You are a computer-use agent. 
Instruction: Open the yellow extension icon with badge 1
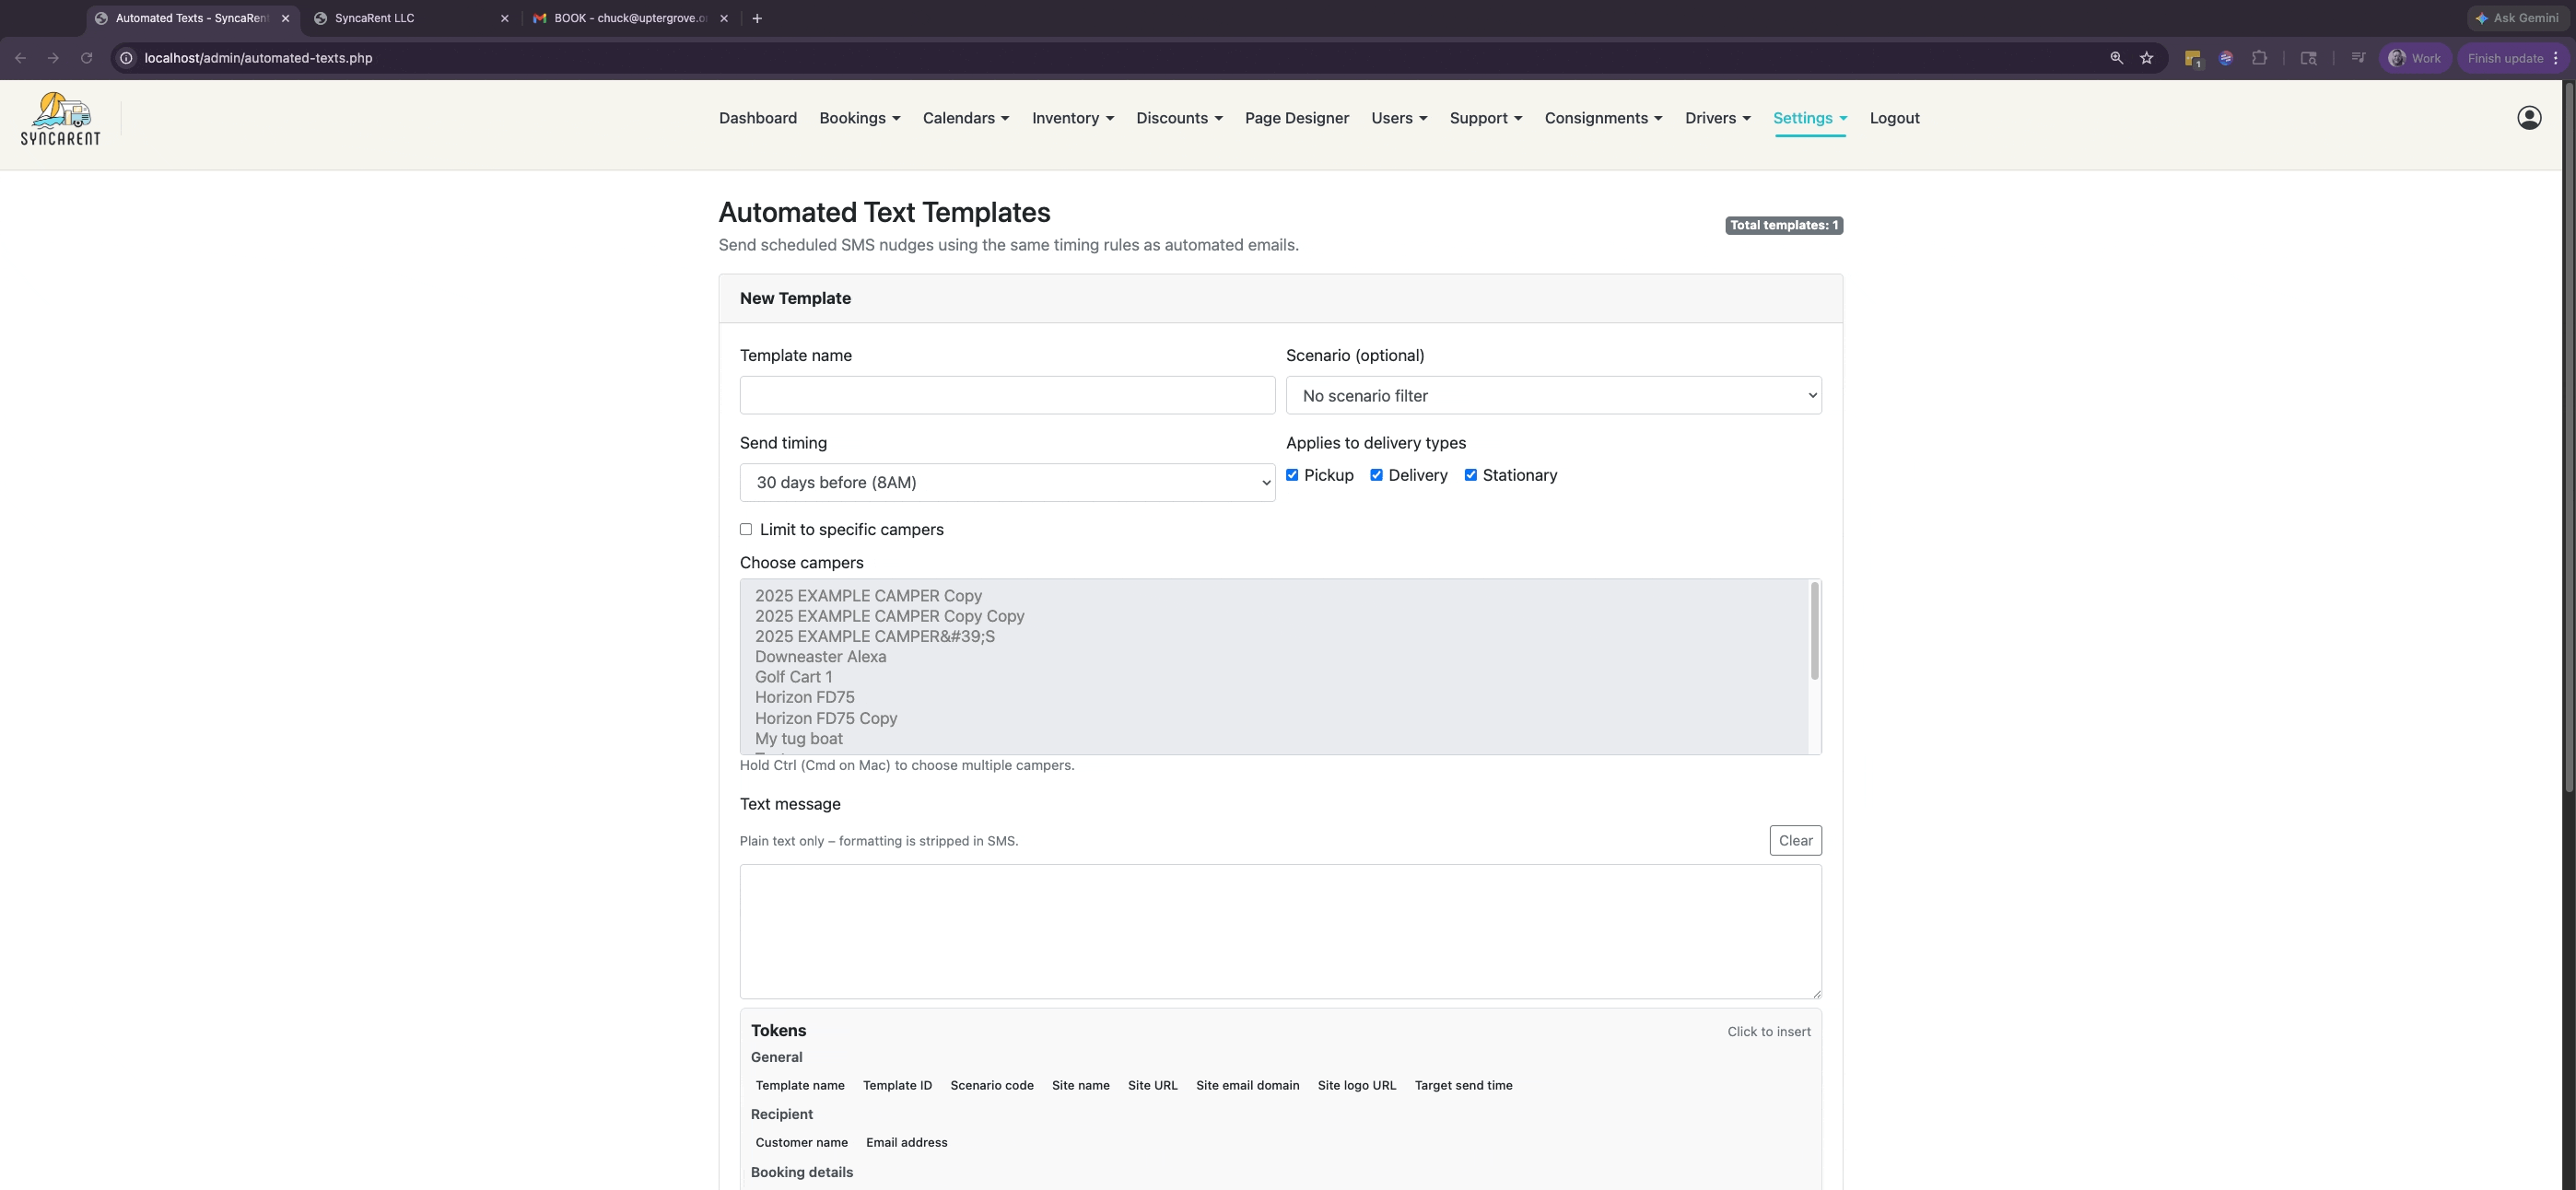2192,58
